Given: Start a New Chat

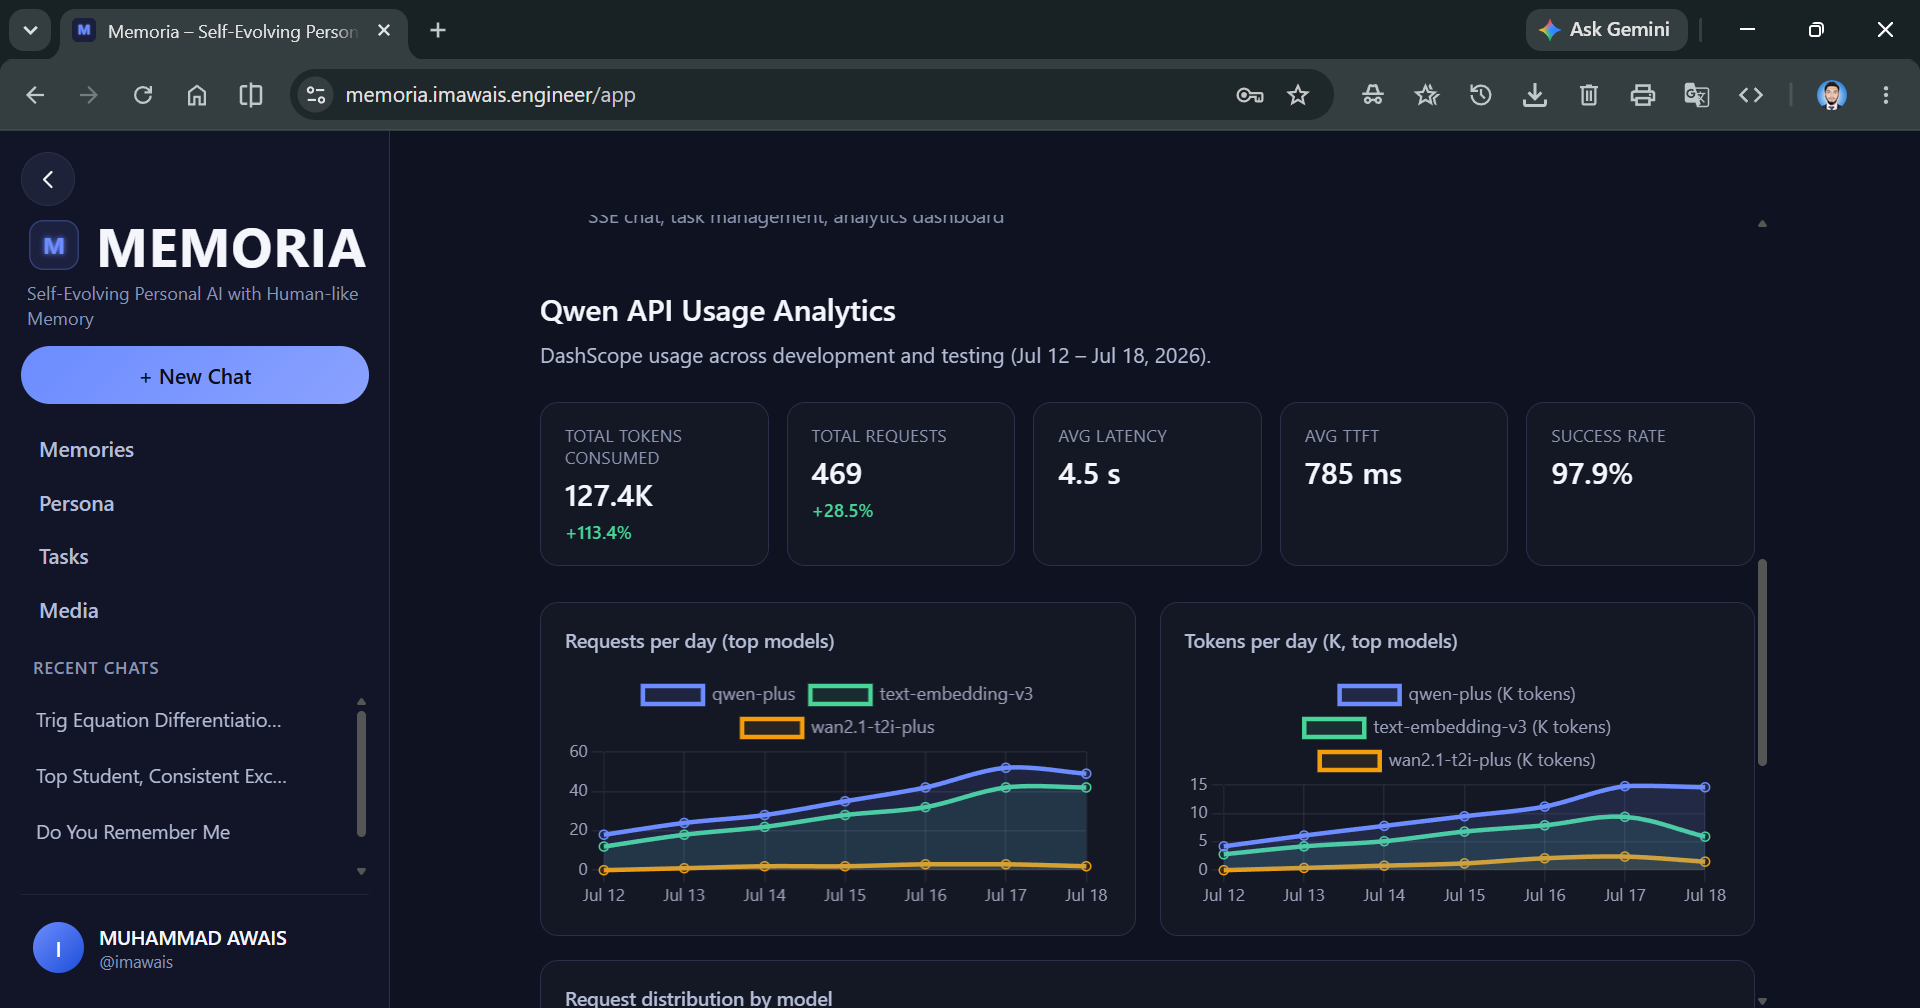Looking at the screenshot, I should tap(195, 375).
